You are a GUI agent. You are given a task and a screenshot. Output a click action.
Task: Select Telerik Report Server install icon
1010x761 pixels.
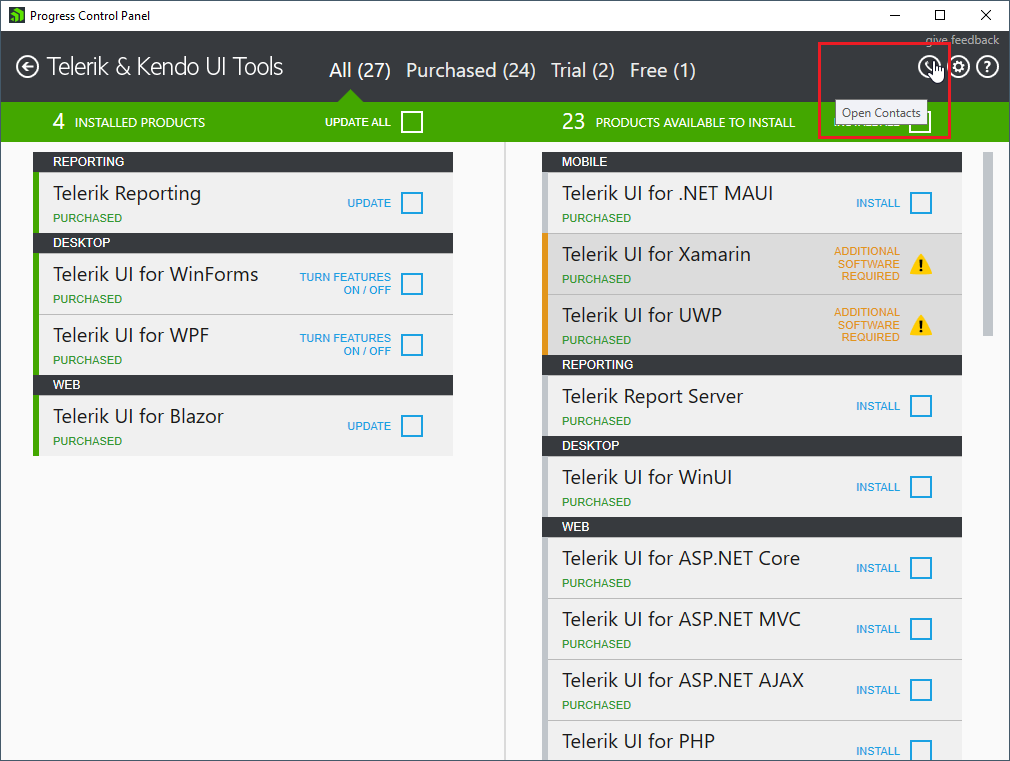[920, 406]
